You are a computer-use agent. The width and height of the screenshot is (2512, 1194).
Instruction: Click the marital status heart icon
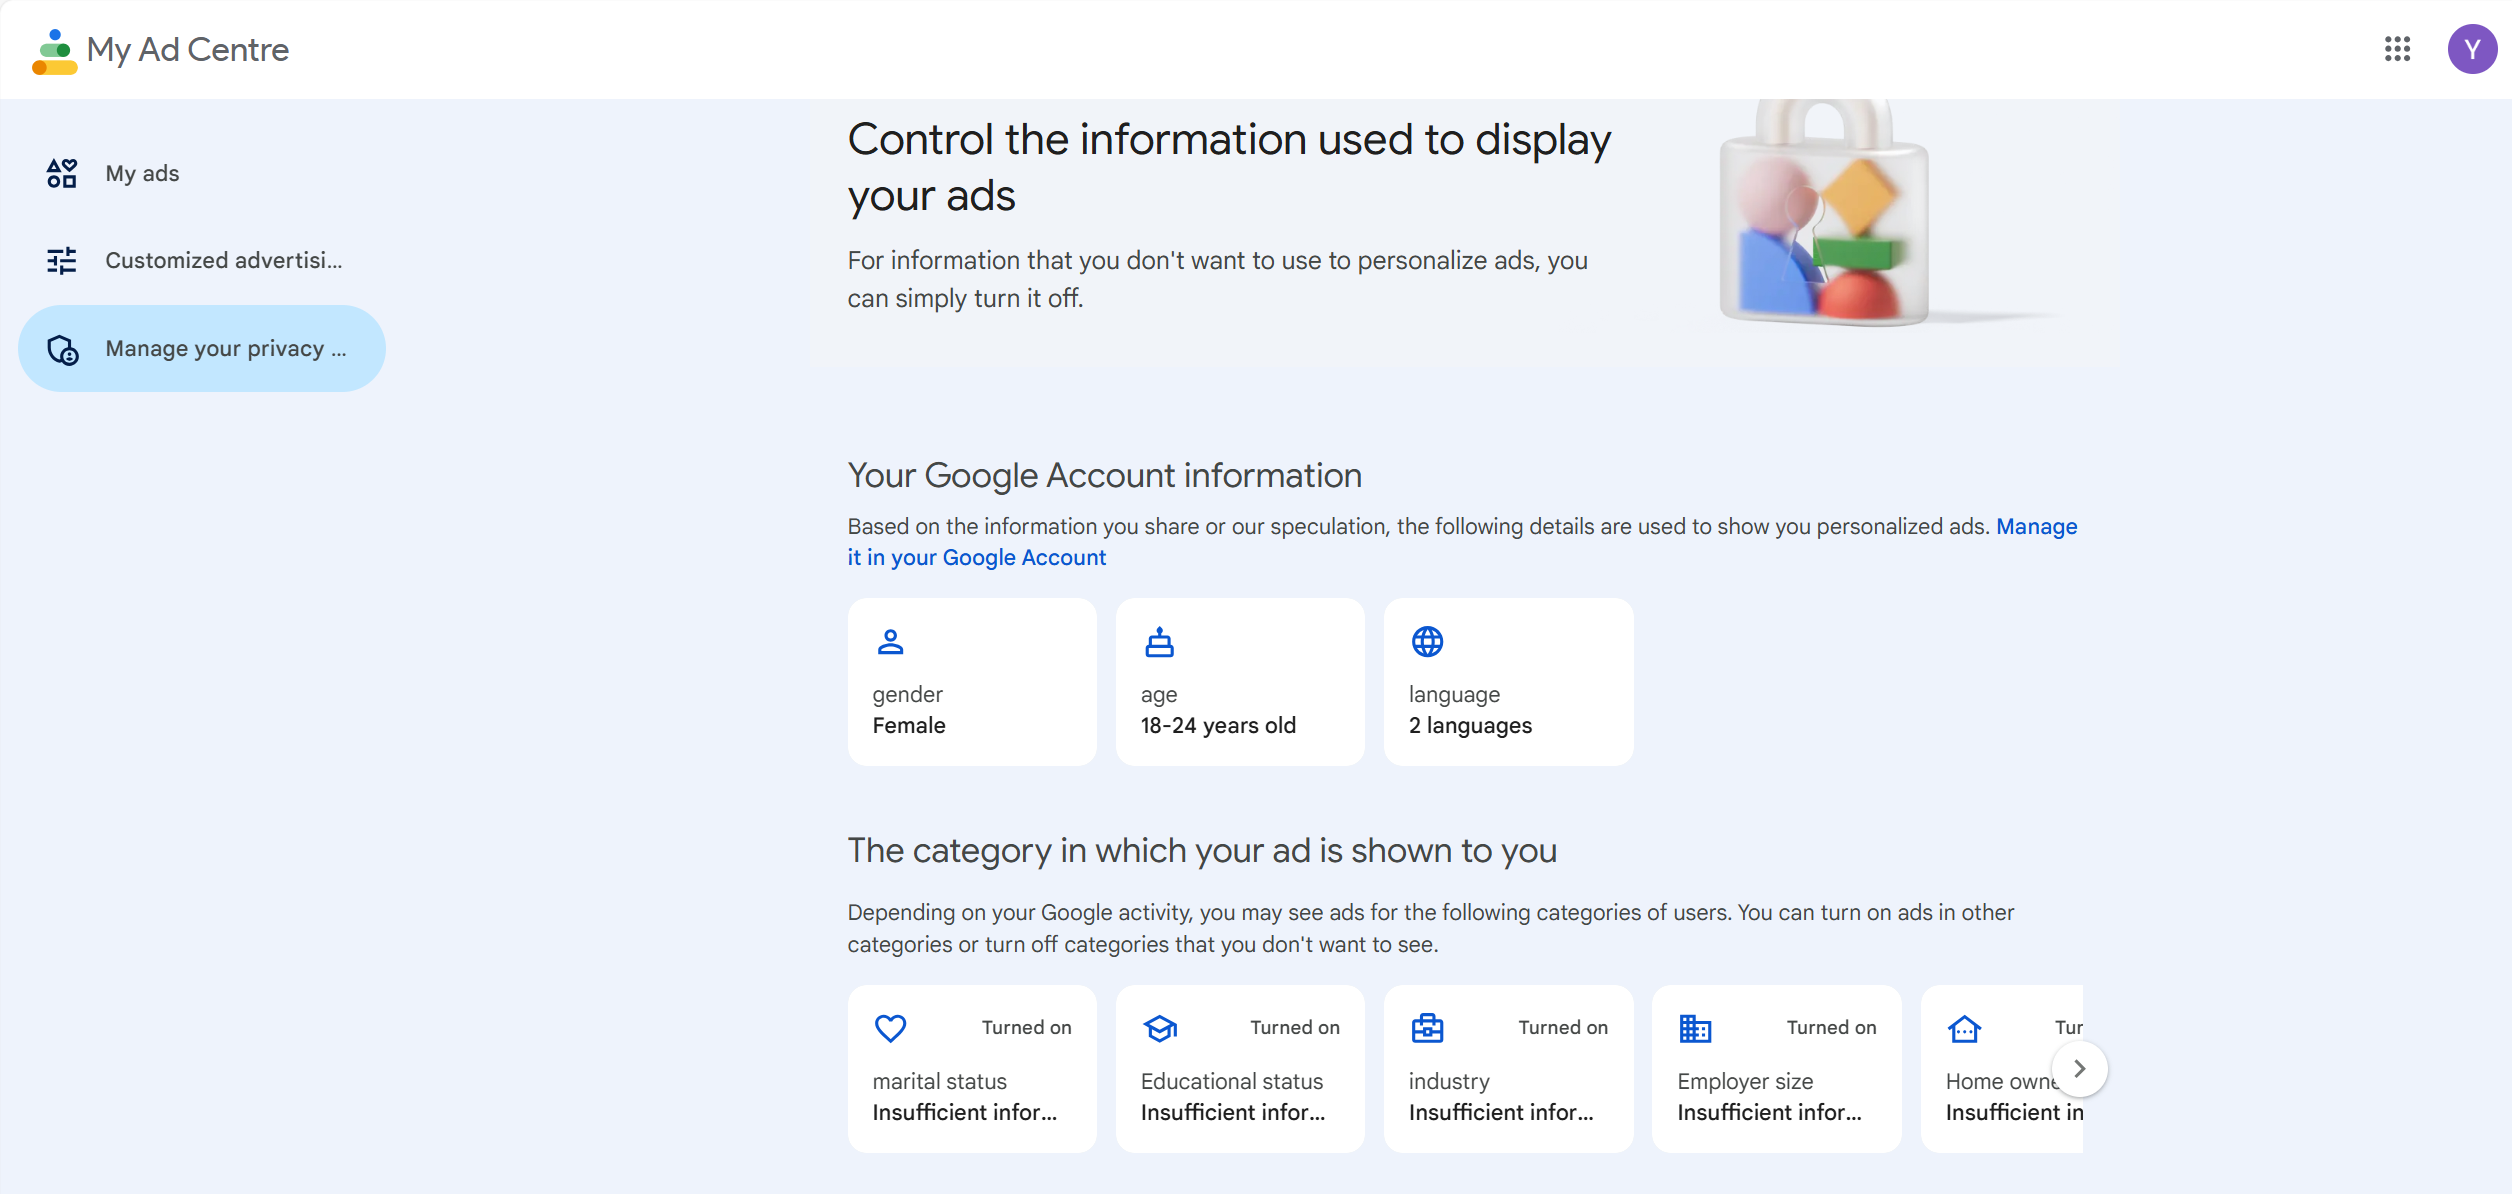pos(890,1028)
